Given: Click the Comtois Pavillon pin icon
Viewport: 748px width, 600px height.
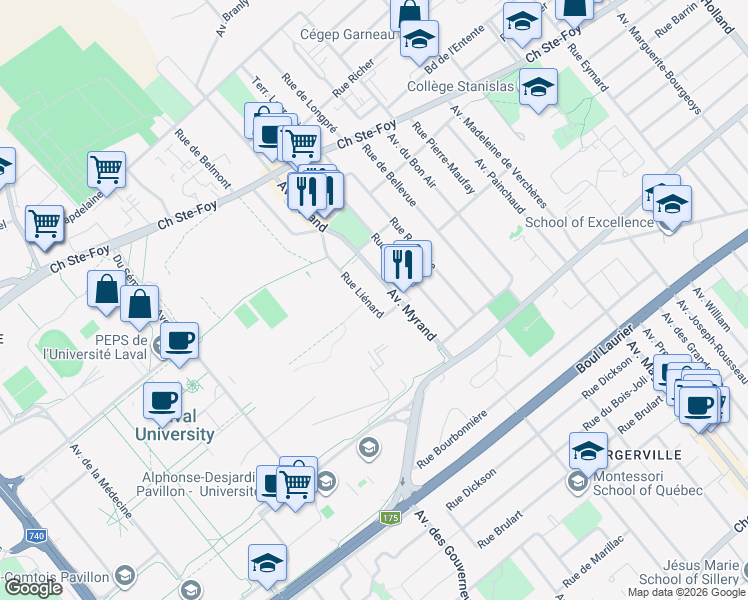Looking at the screenshot, I should coord(125,575).
